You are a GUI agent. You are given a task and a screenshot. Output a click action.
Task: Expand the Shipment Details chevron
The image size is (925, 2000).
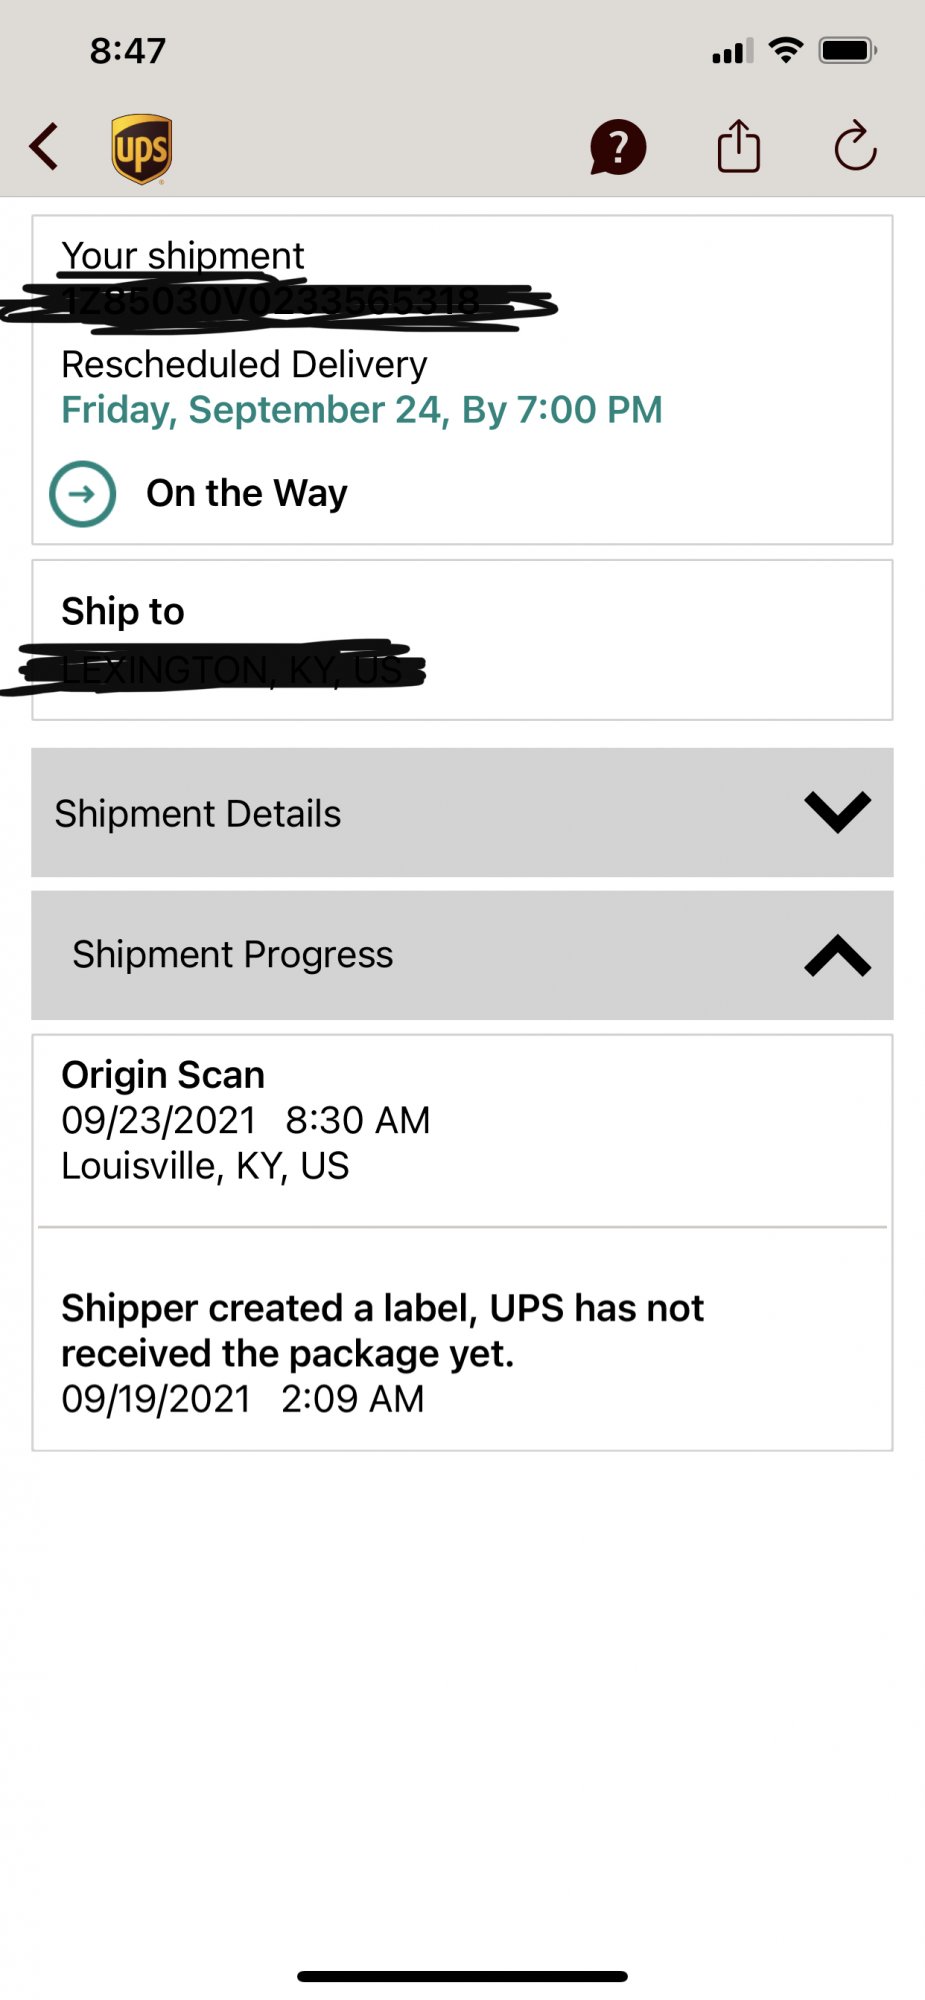pyautogui.click(x=837, y=812)
